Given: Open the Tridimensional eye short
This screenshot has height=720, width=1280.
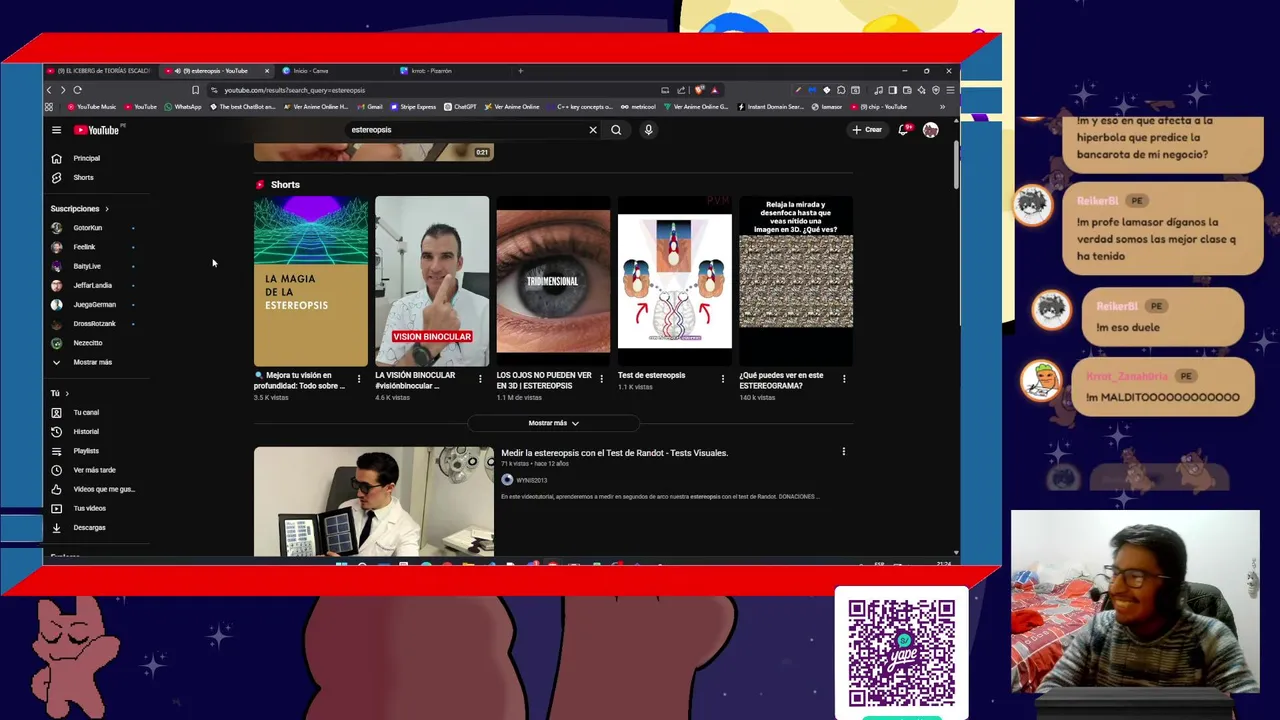Looking at the screenshot, I should point(553,281).
